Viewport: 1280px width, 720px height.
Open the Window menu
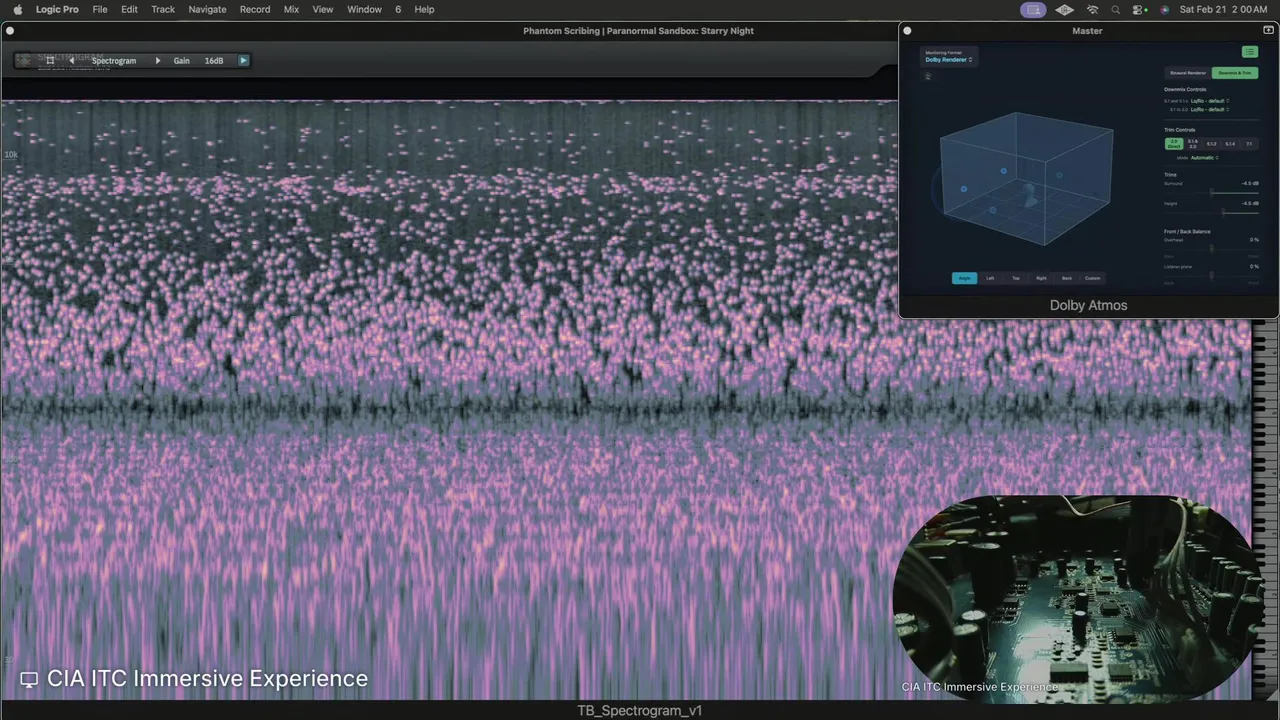pos(364,9)
